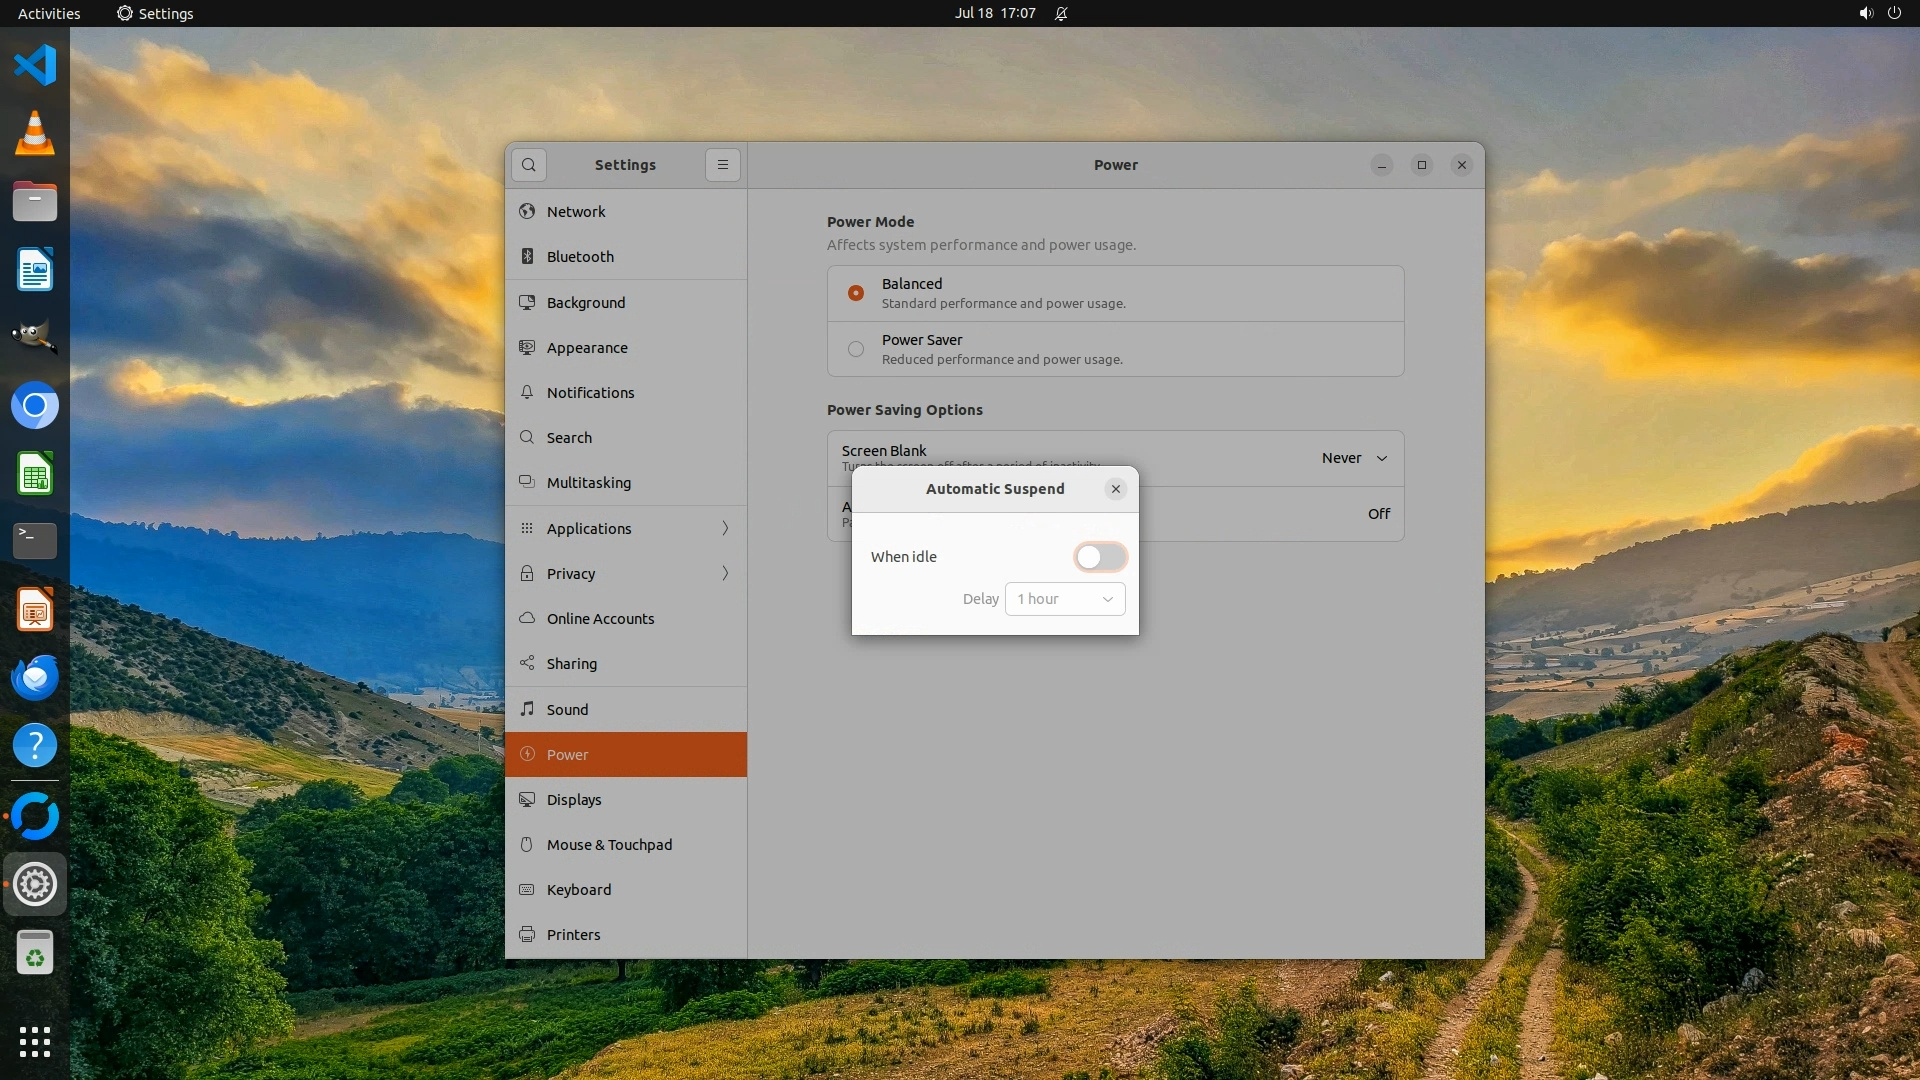Open the Network settings panel
The height and width of the screenshot is (1080, 1920).
(x=576, y=212)
